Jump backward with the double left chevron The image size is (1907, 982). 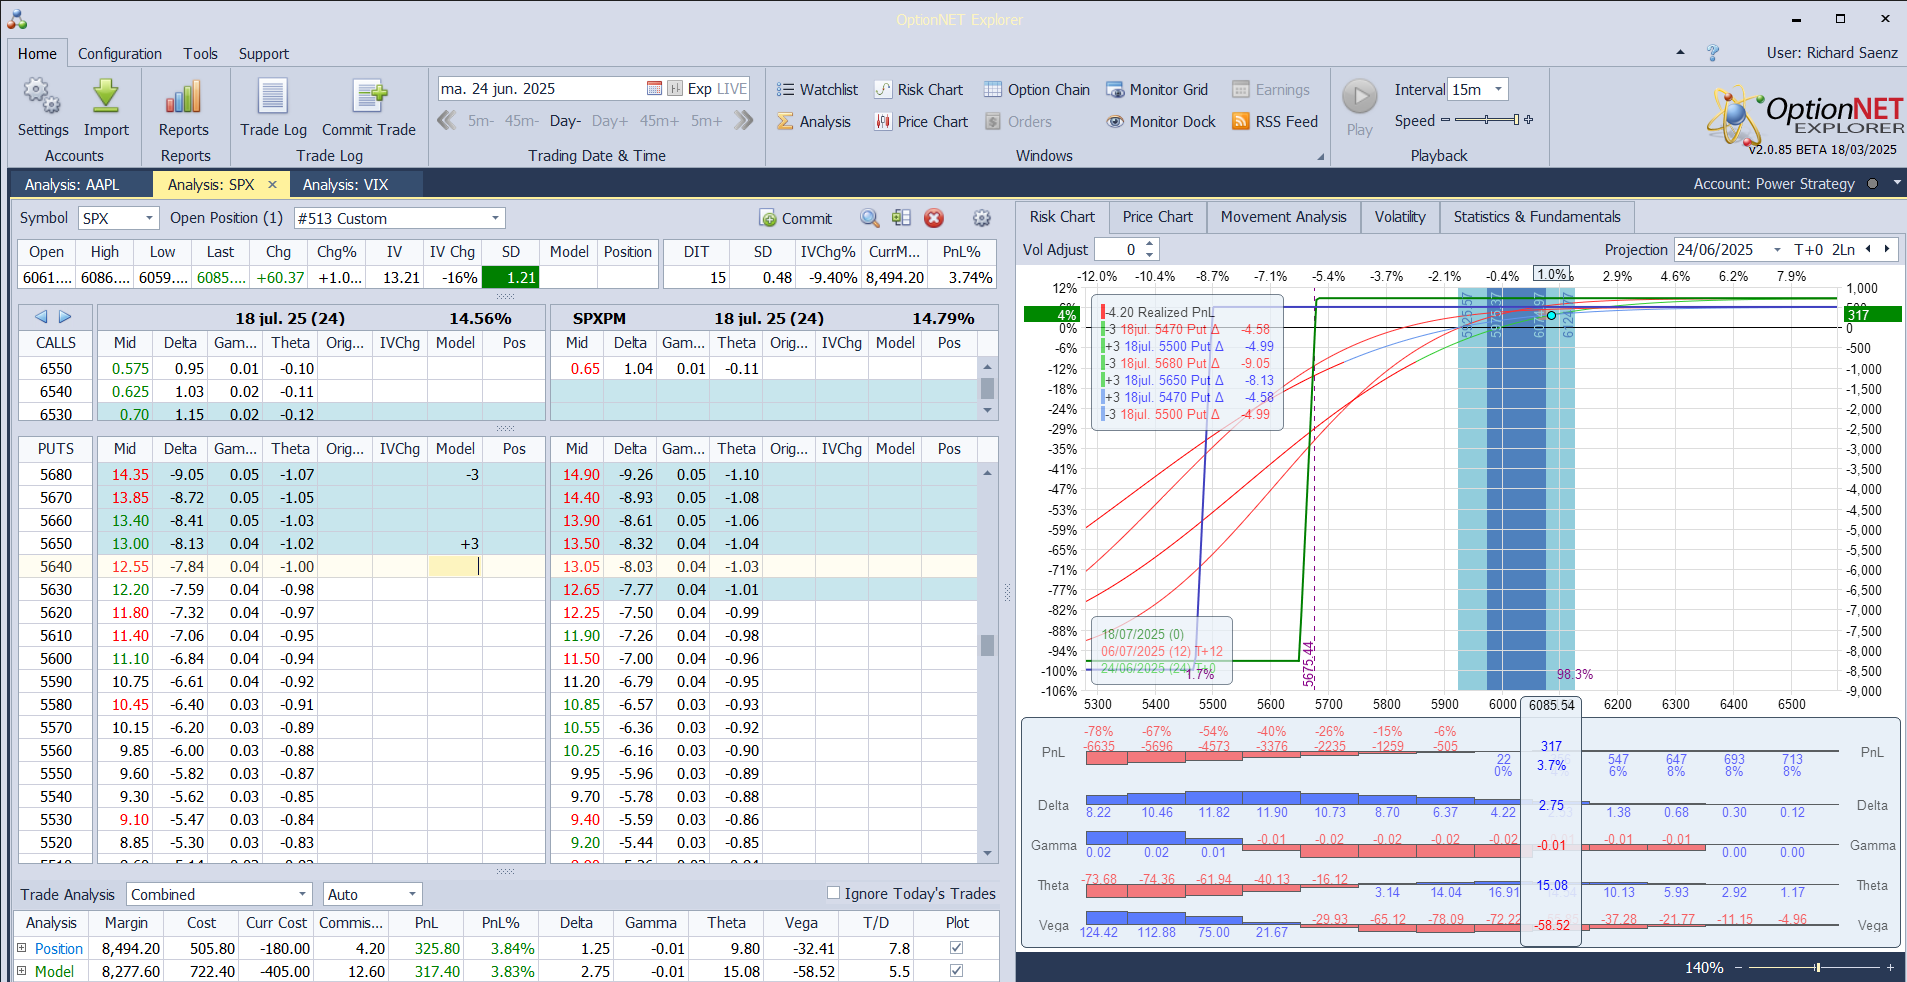point(447,120)
